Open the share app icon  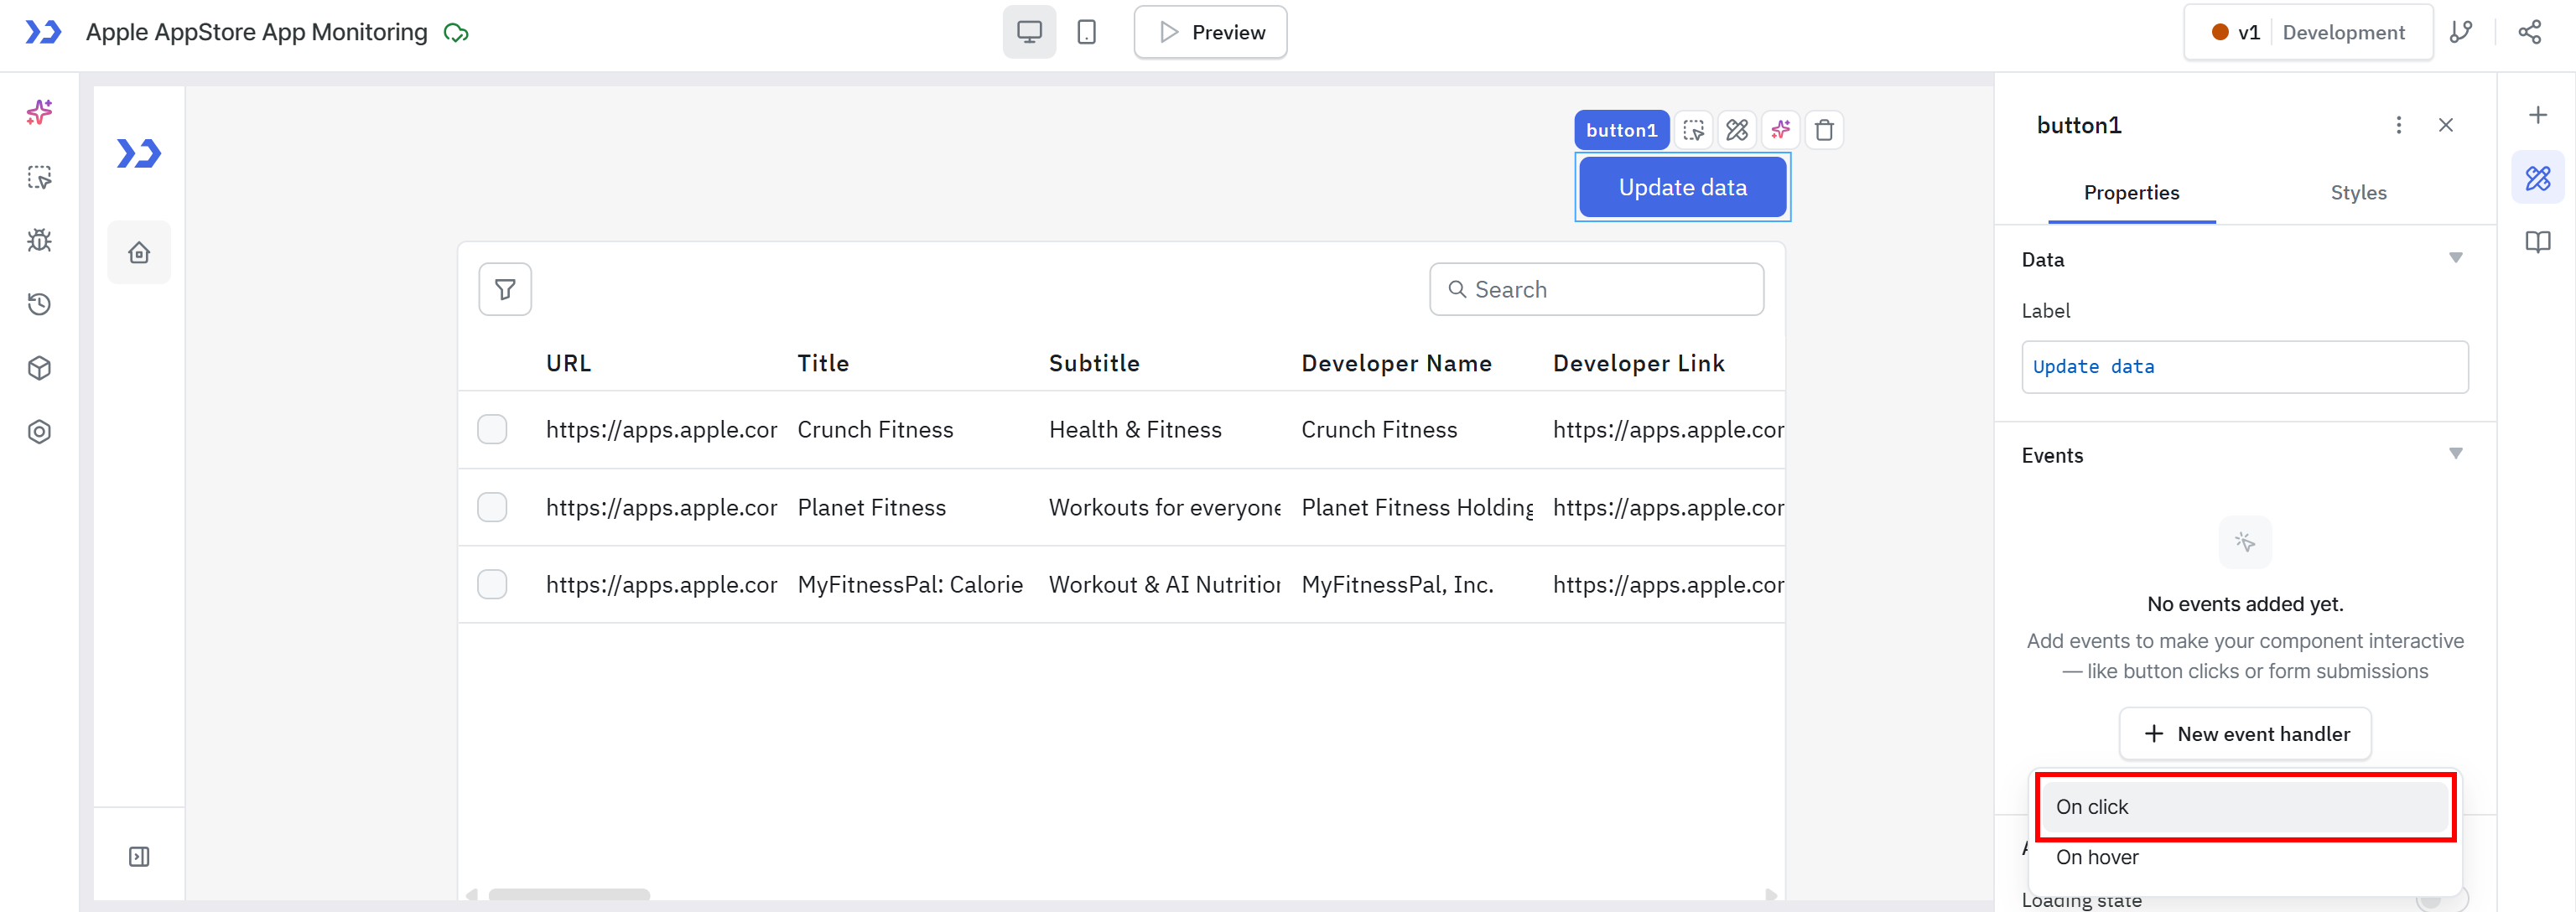pyautogui.click(x=2529, y=32)
